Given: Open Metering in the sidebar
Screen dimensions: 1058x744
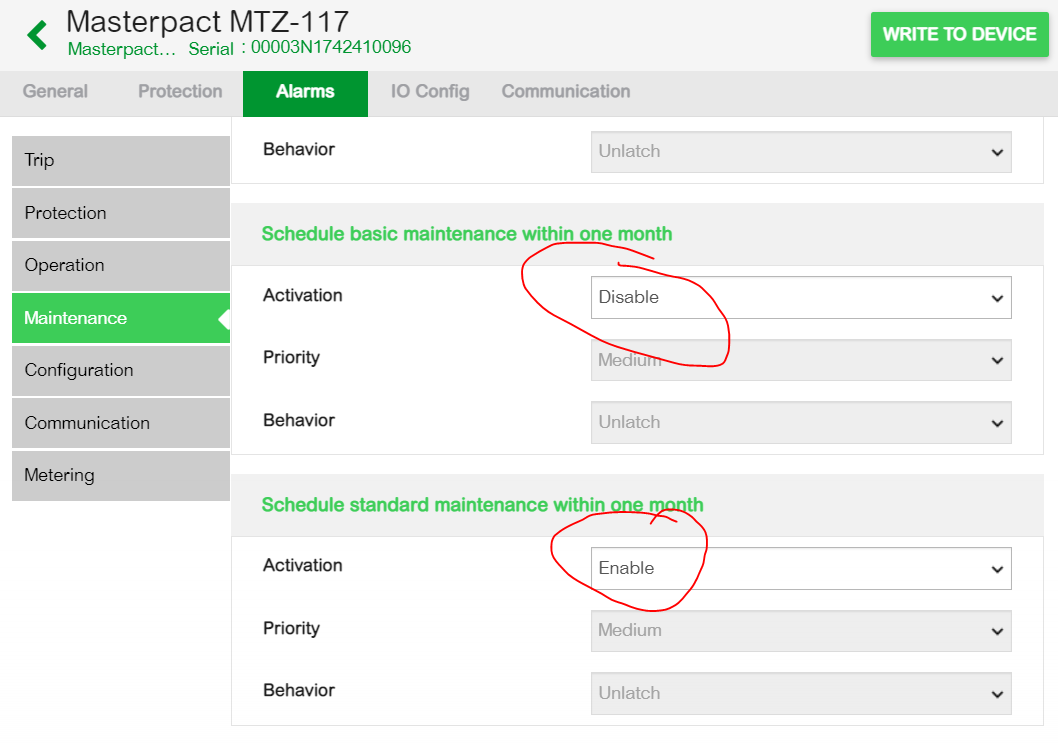Looking at the screenshot, I should tap(121, 476).
